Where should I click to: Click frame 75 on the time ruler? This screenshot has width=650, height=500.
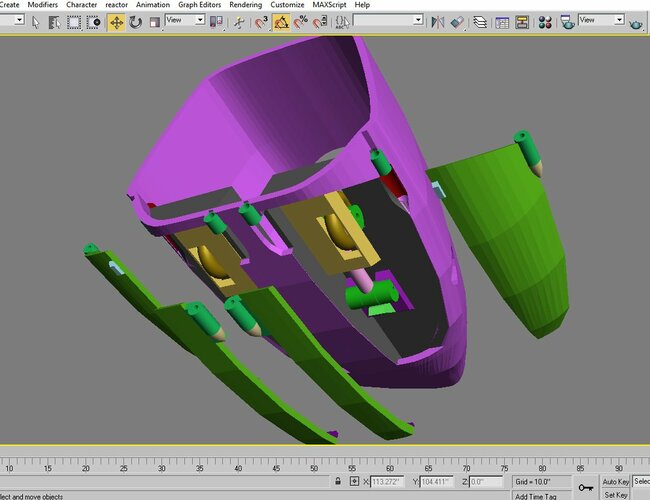coord(504,468)
